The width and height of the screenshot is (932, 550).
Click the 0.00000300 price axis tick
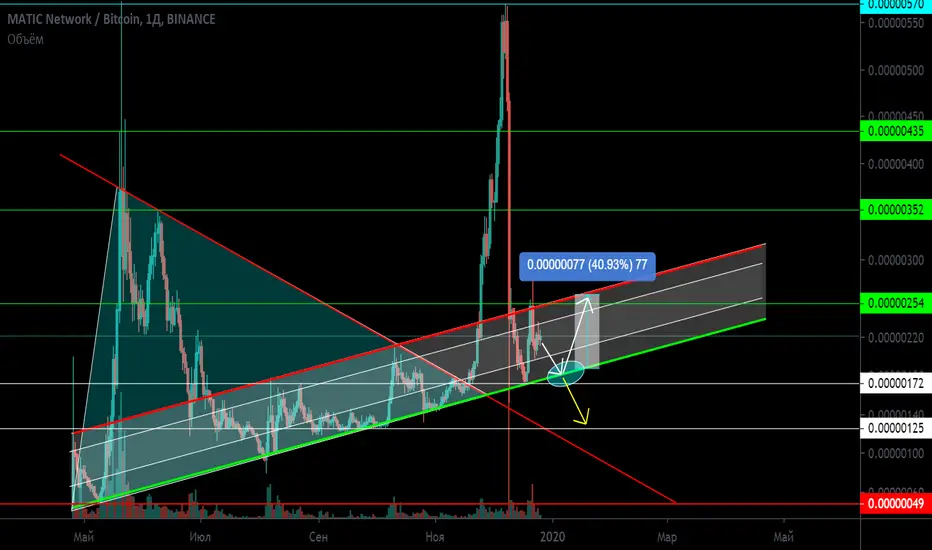click(896, 260)
